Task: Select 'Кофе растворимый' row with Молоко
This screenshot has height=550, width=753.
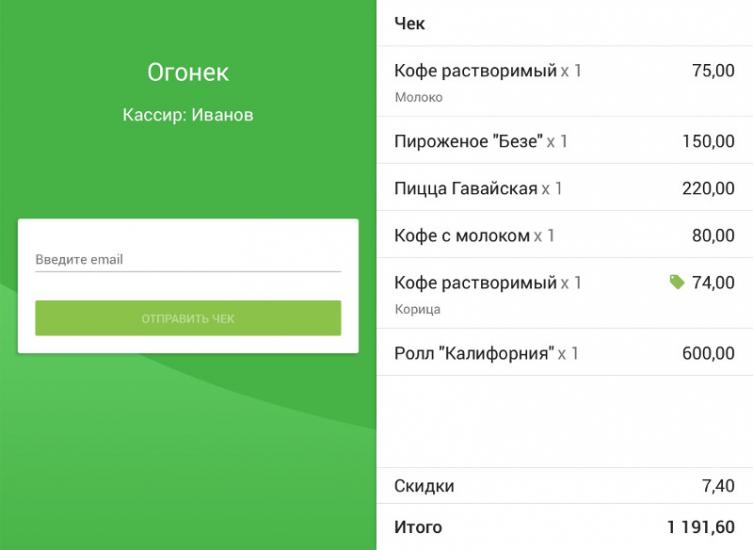Action: point(565,82)
